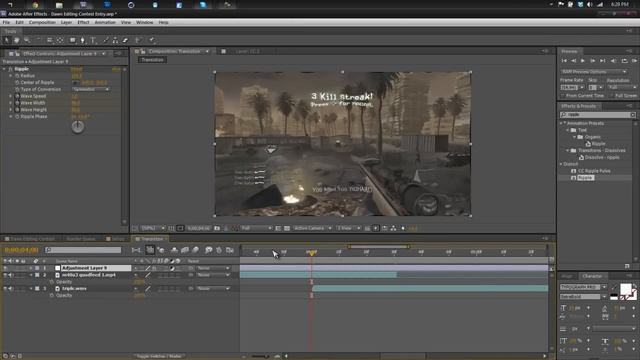Open Graph Editor button in timeline

click(230, 250)
